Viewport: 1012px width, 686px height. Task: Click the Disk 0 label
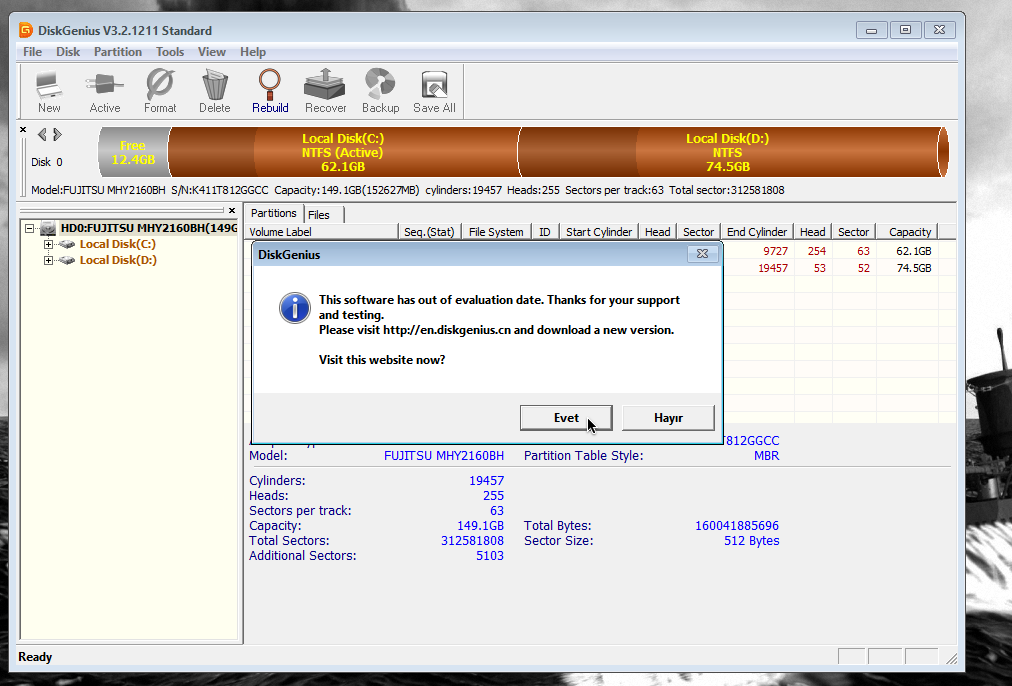click(46, 162)
